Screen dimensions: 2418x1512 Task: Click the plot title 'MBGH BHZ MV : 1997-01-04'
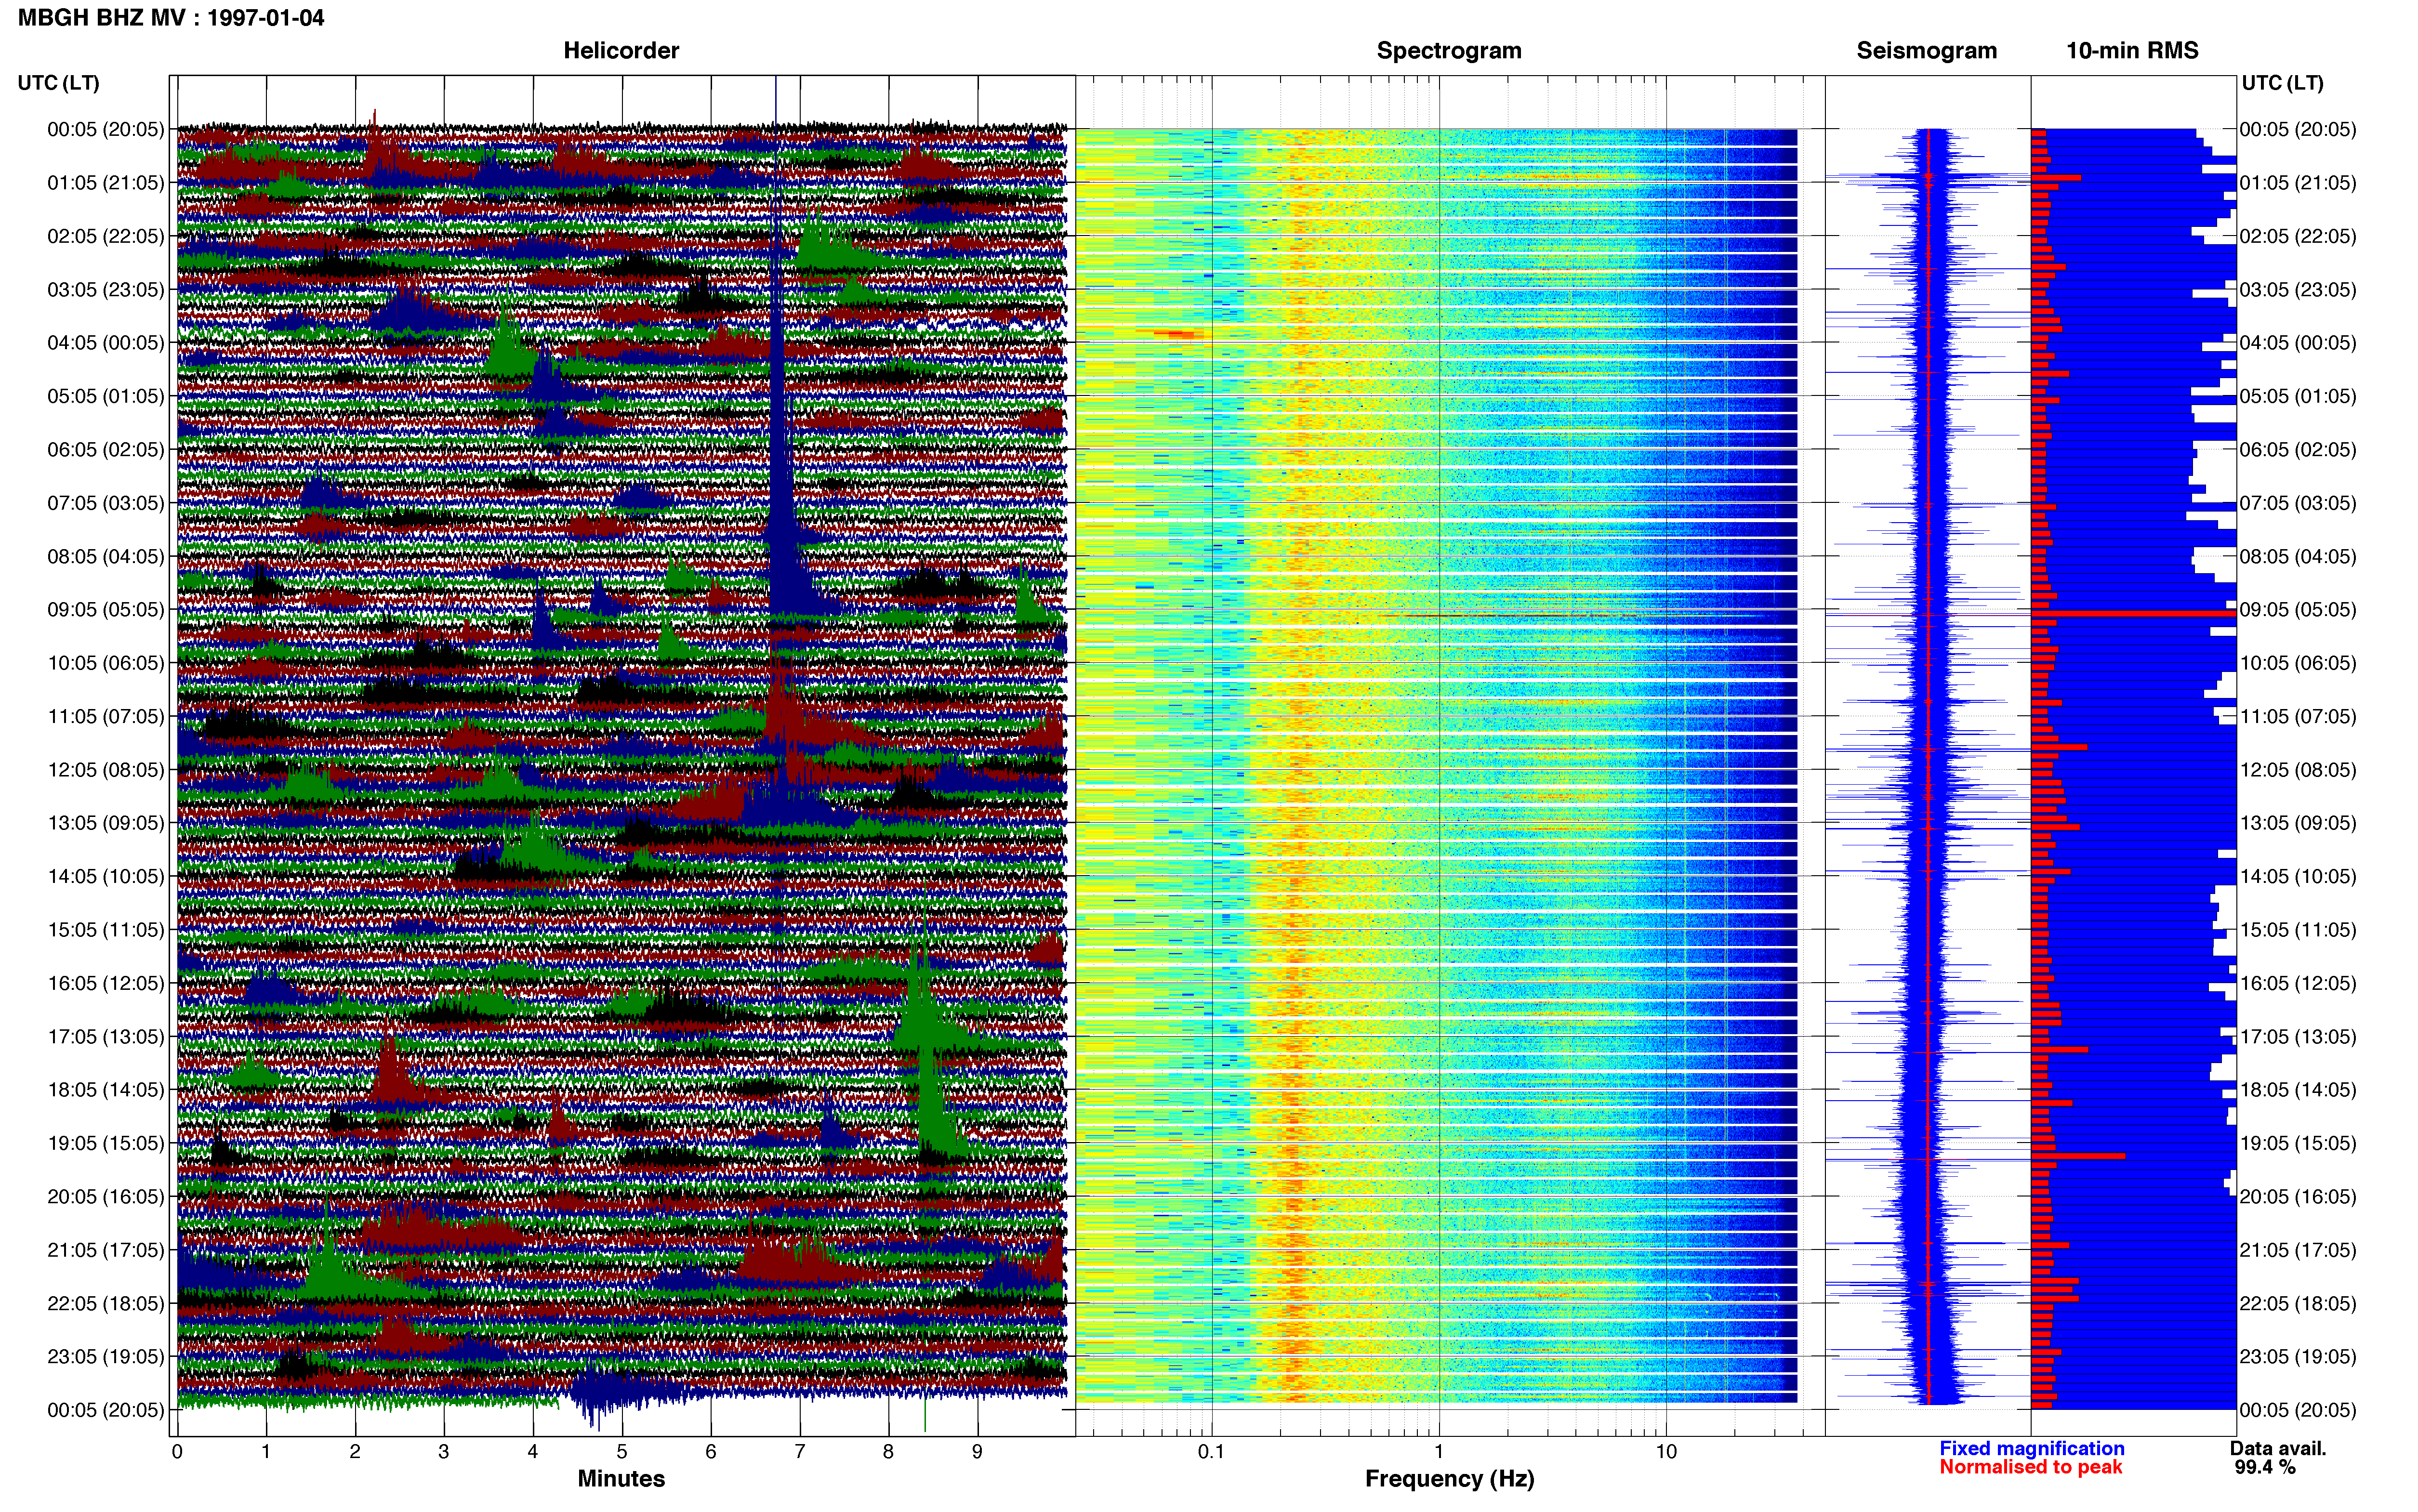171,17
